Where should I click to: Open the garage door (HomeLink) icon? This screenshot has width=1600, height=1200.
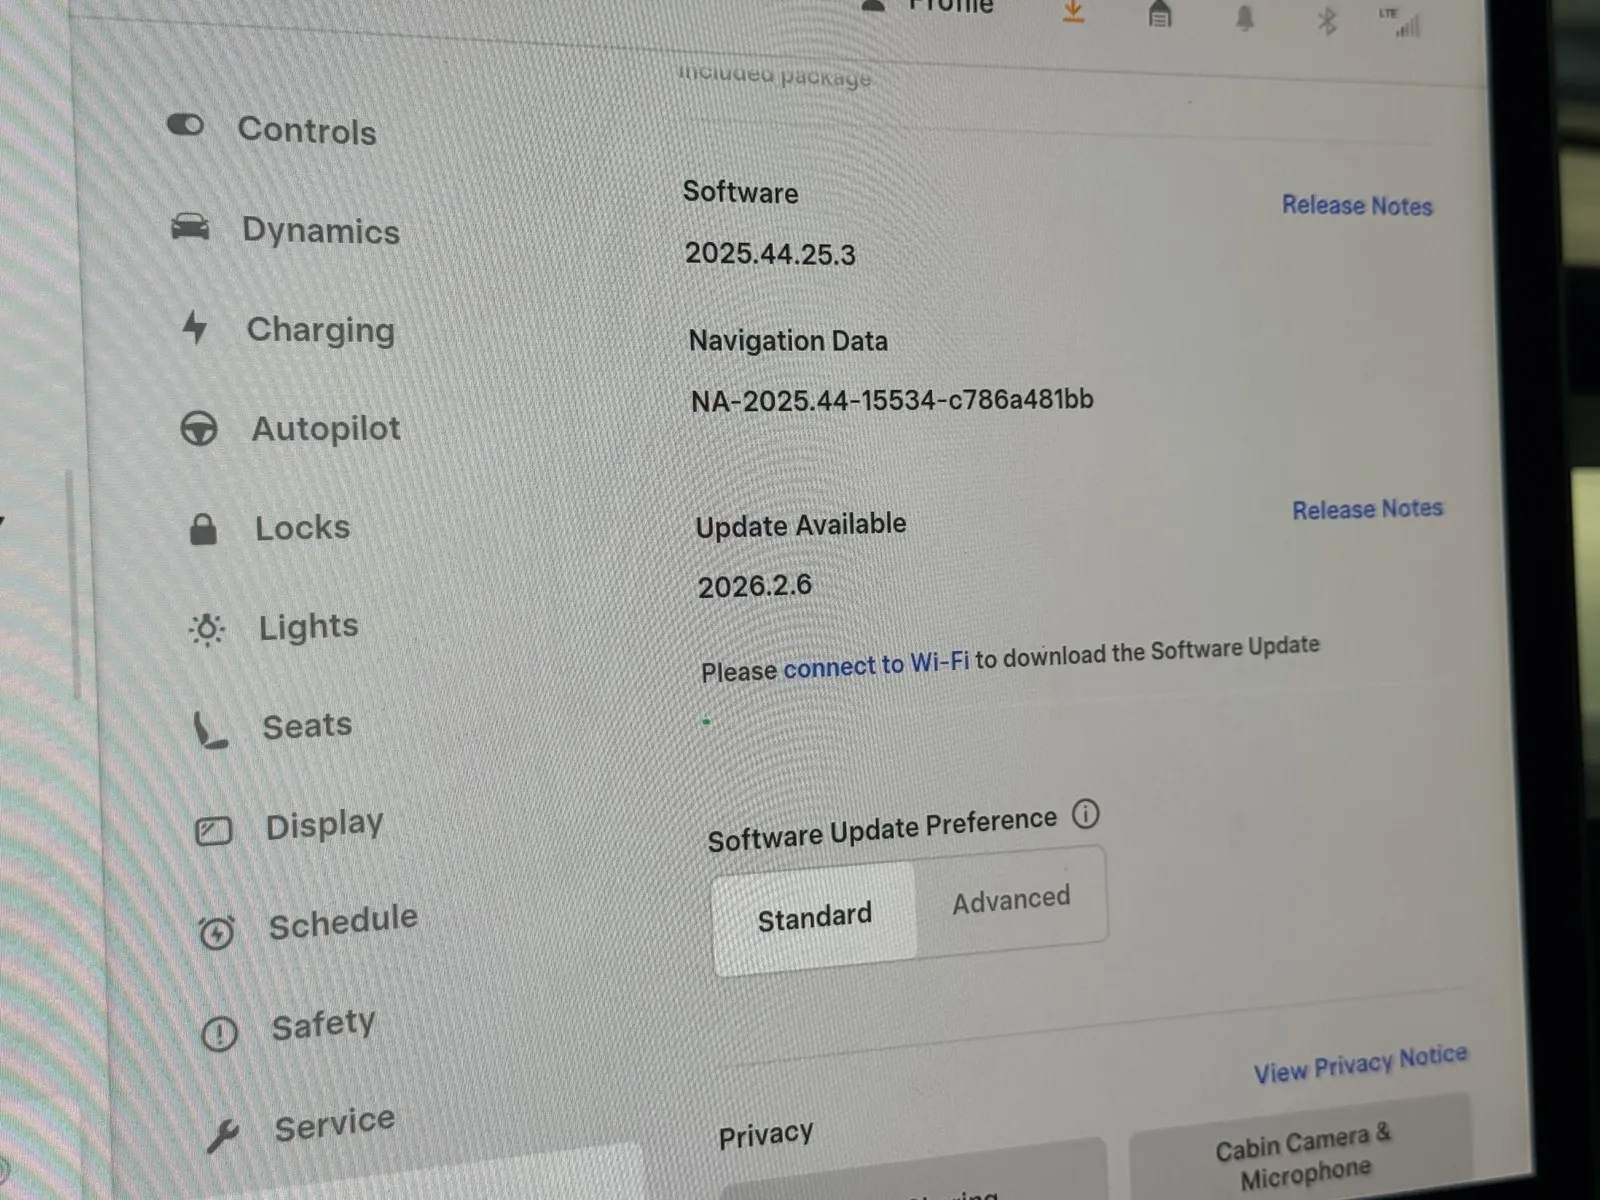click(1159, 15)
